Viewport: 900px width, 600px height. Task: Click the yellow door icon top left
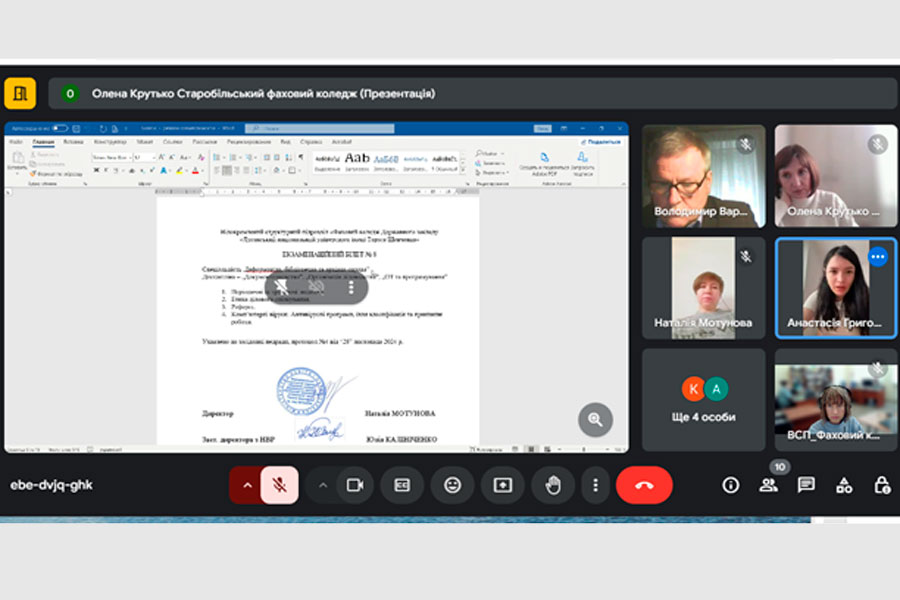coord(20,93)
